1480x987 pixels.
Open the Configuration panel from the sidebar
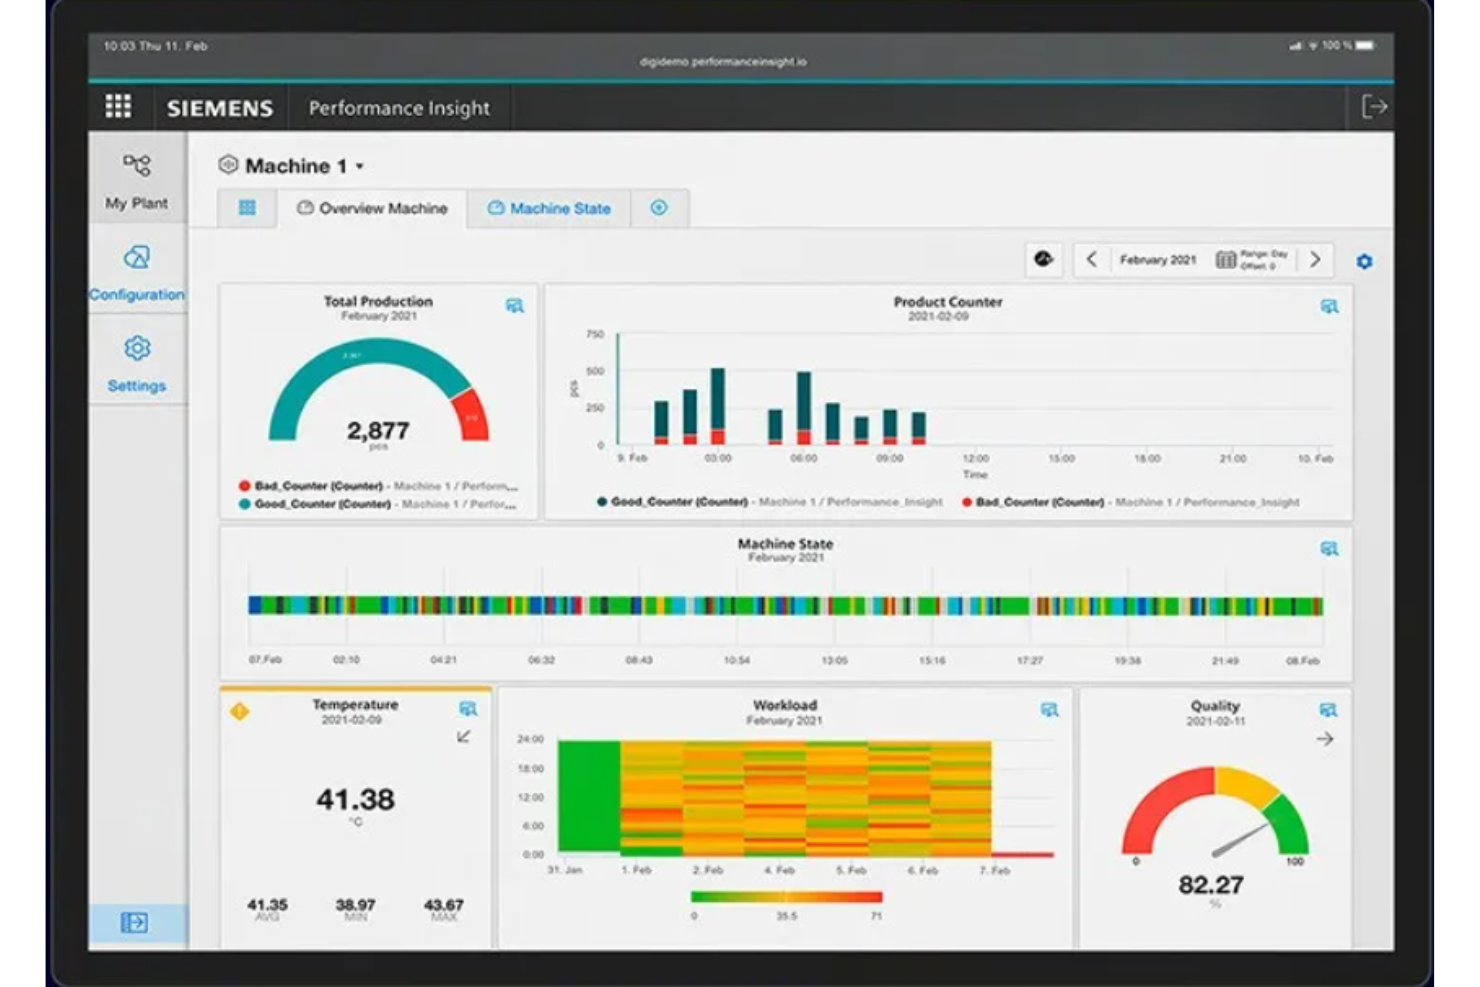136,272
